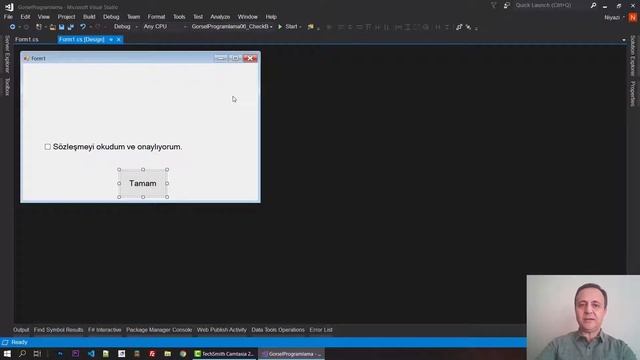Open the toolbar overflow options arrow

pyautogui.click(x=476, y=28)
